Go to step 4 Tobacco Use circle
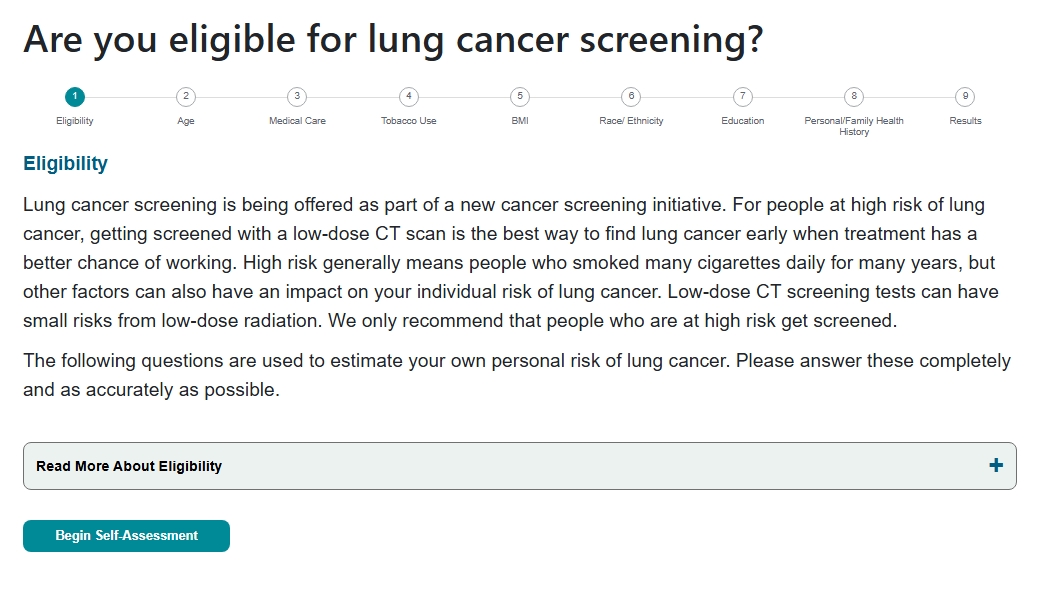The width and height of the screenshot is (1048, 606). coord(409,97)
